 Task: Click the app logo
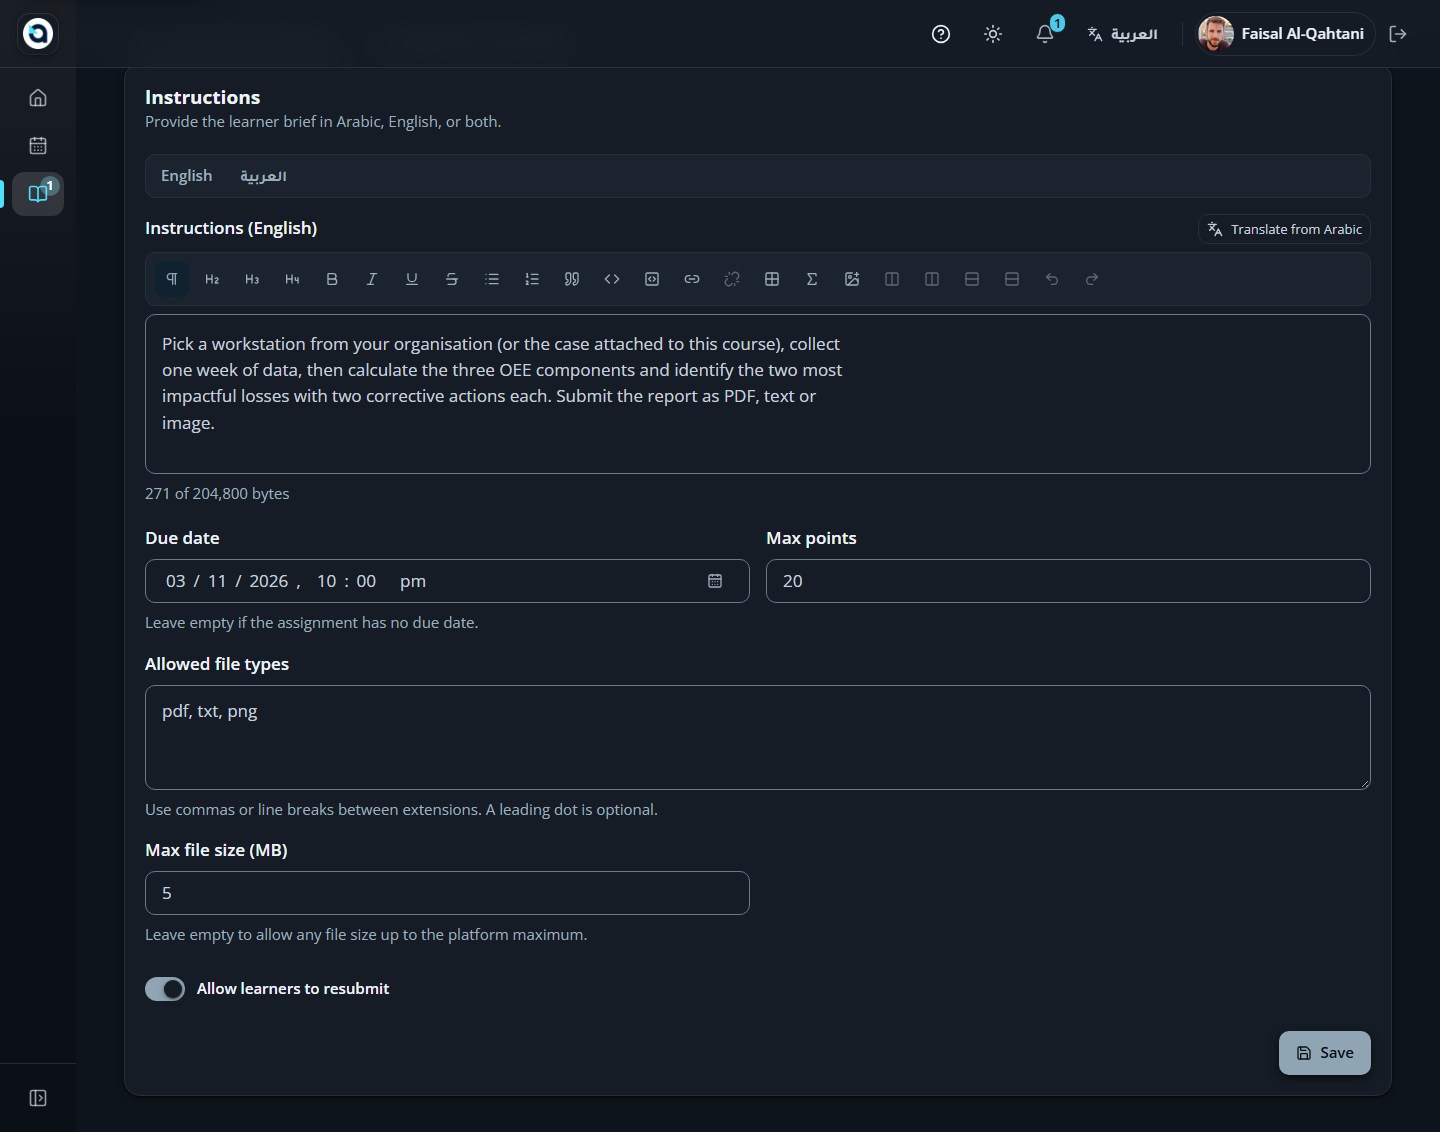click(38, 34)
